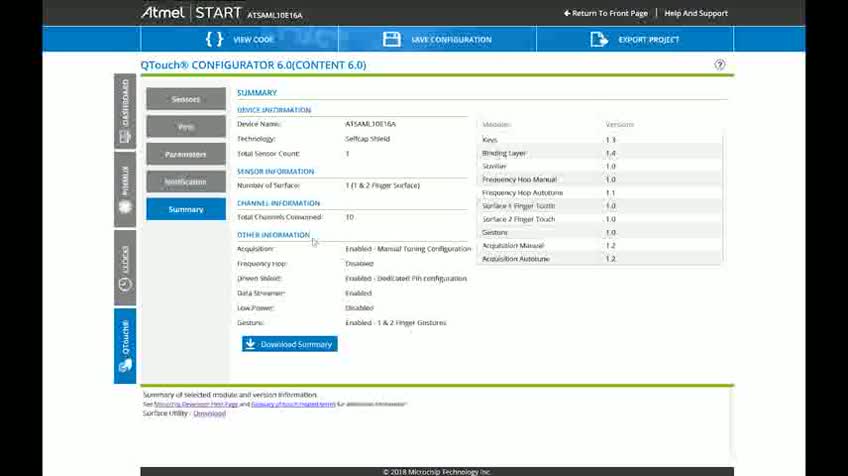
Task: Click Return To Front Page link
Action: point(605,13)
